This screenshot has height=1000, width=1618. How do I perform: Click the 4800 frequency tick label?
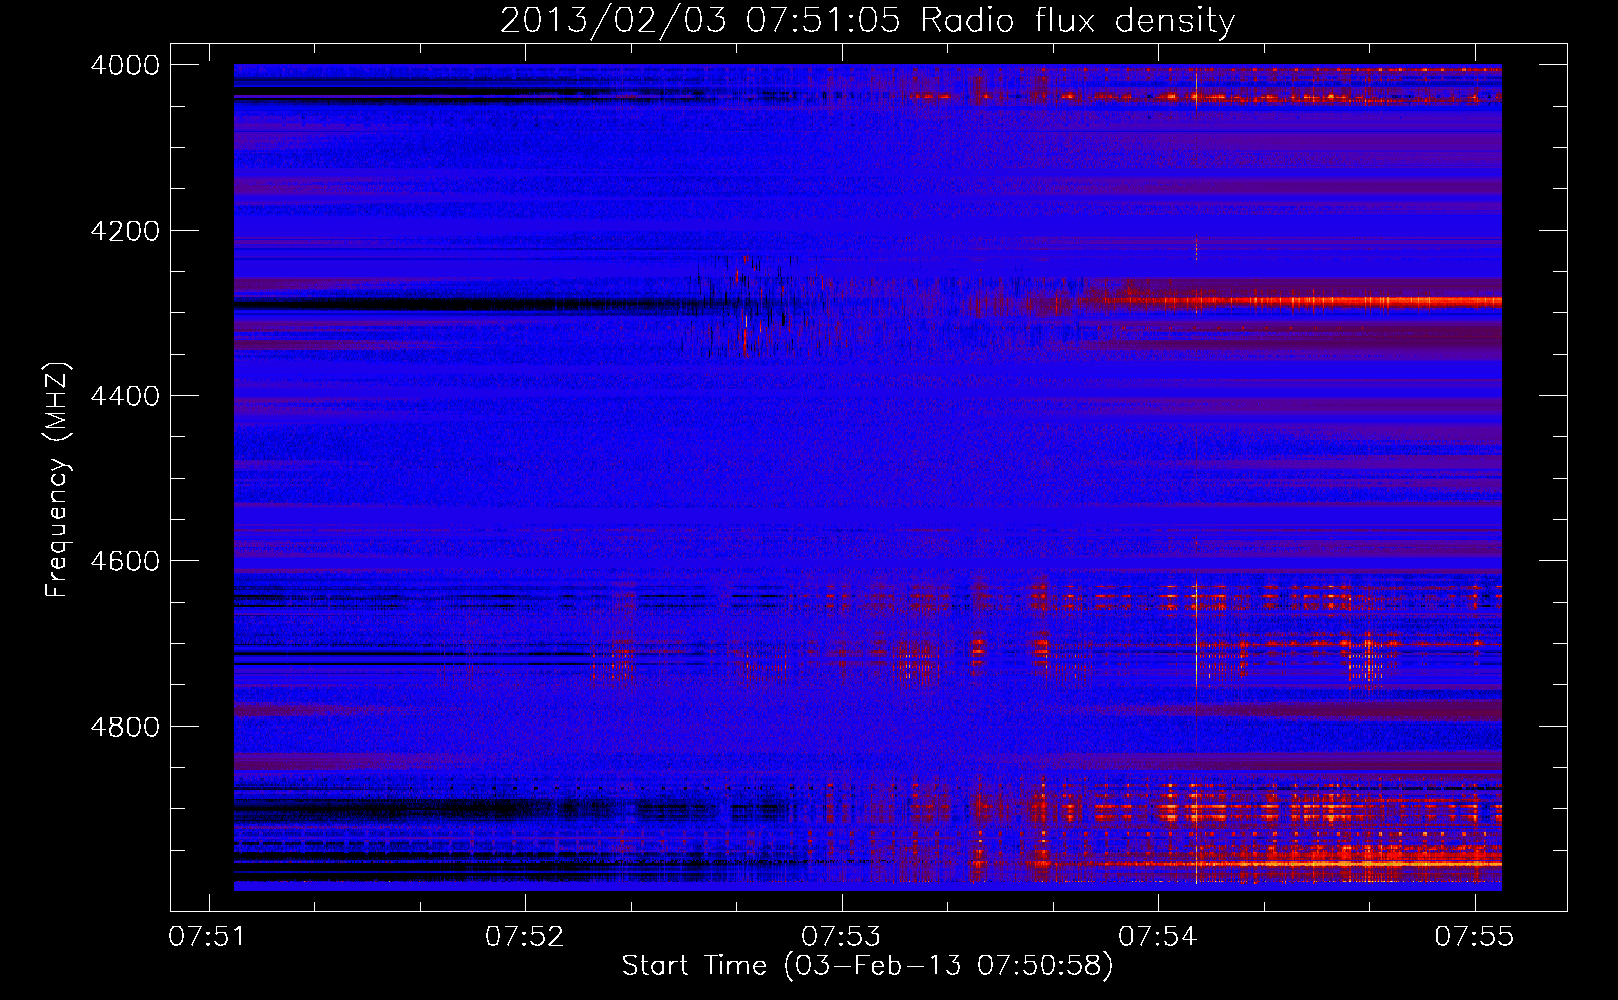click(x=125, y=726)
